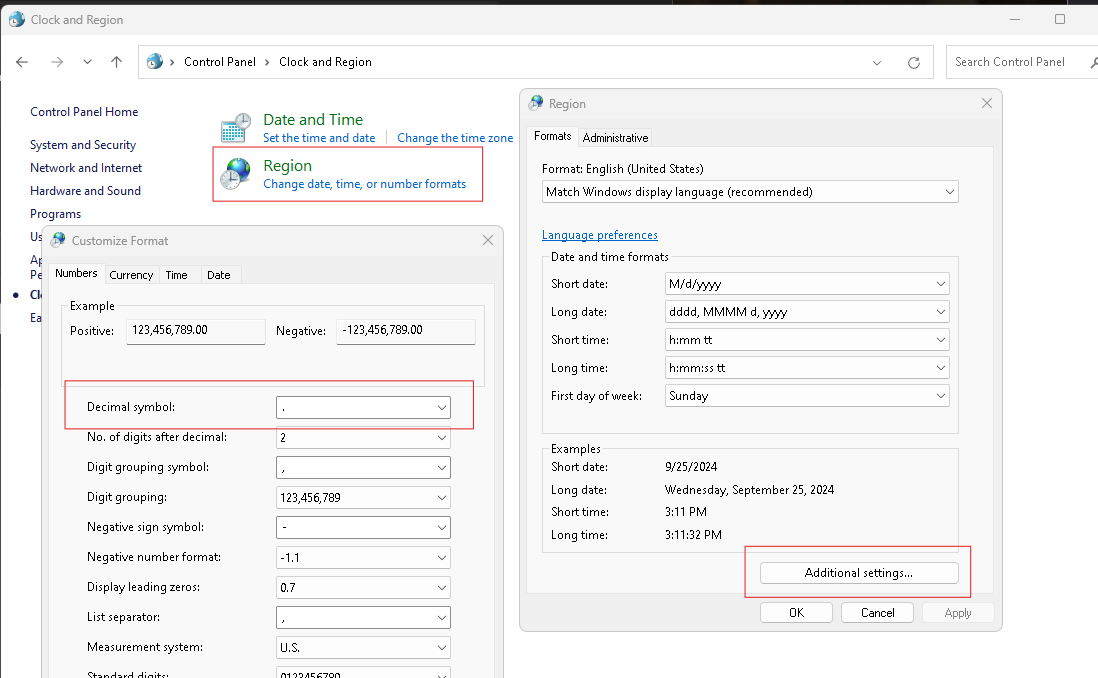Close the Customize Format dialog
This screenshot has width=1098, height=678.
tap(488, 240)
